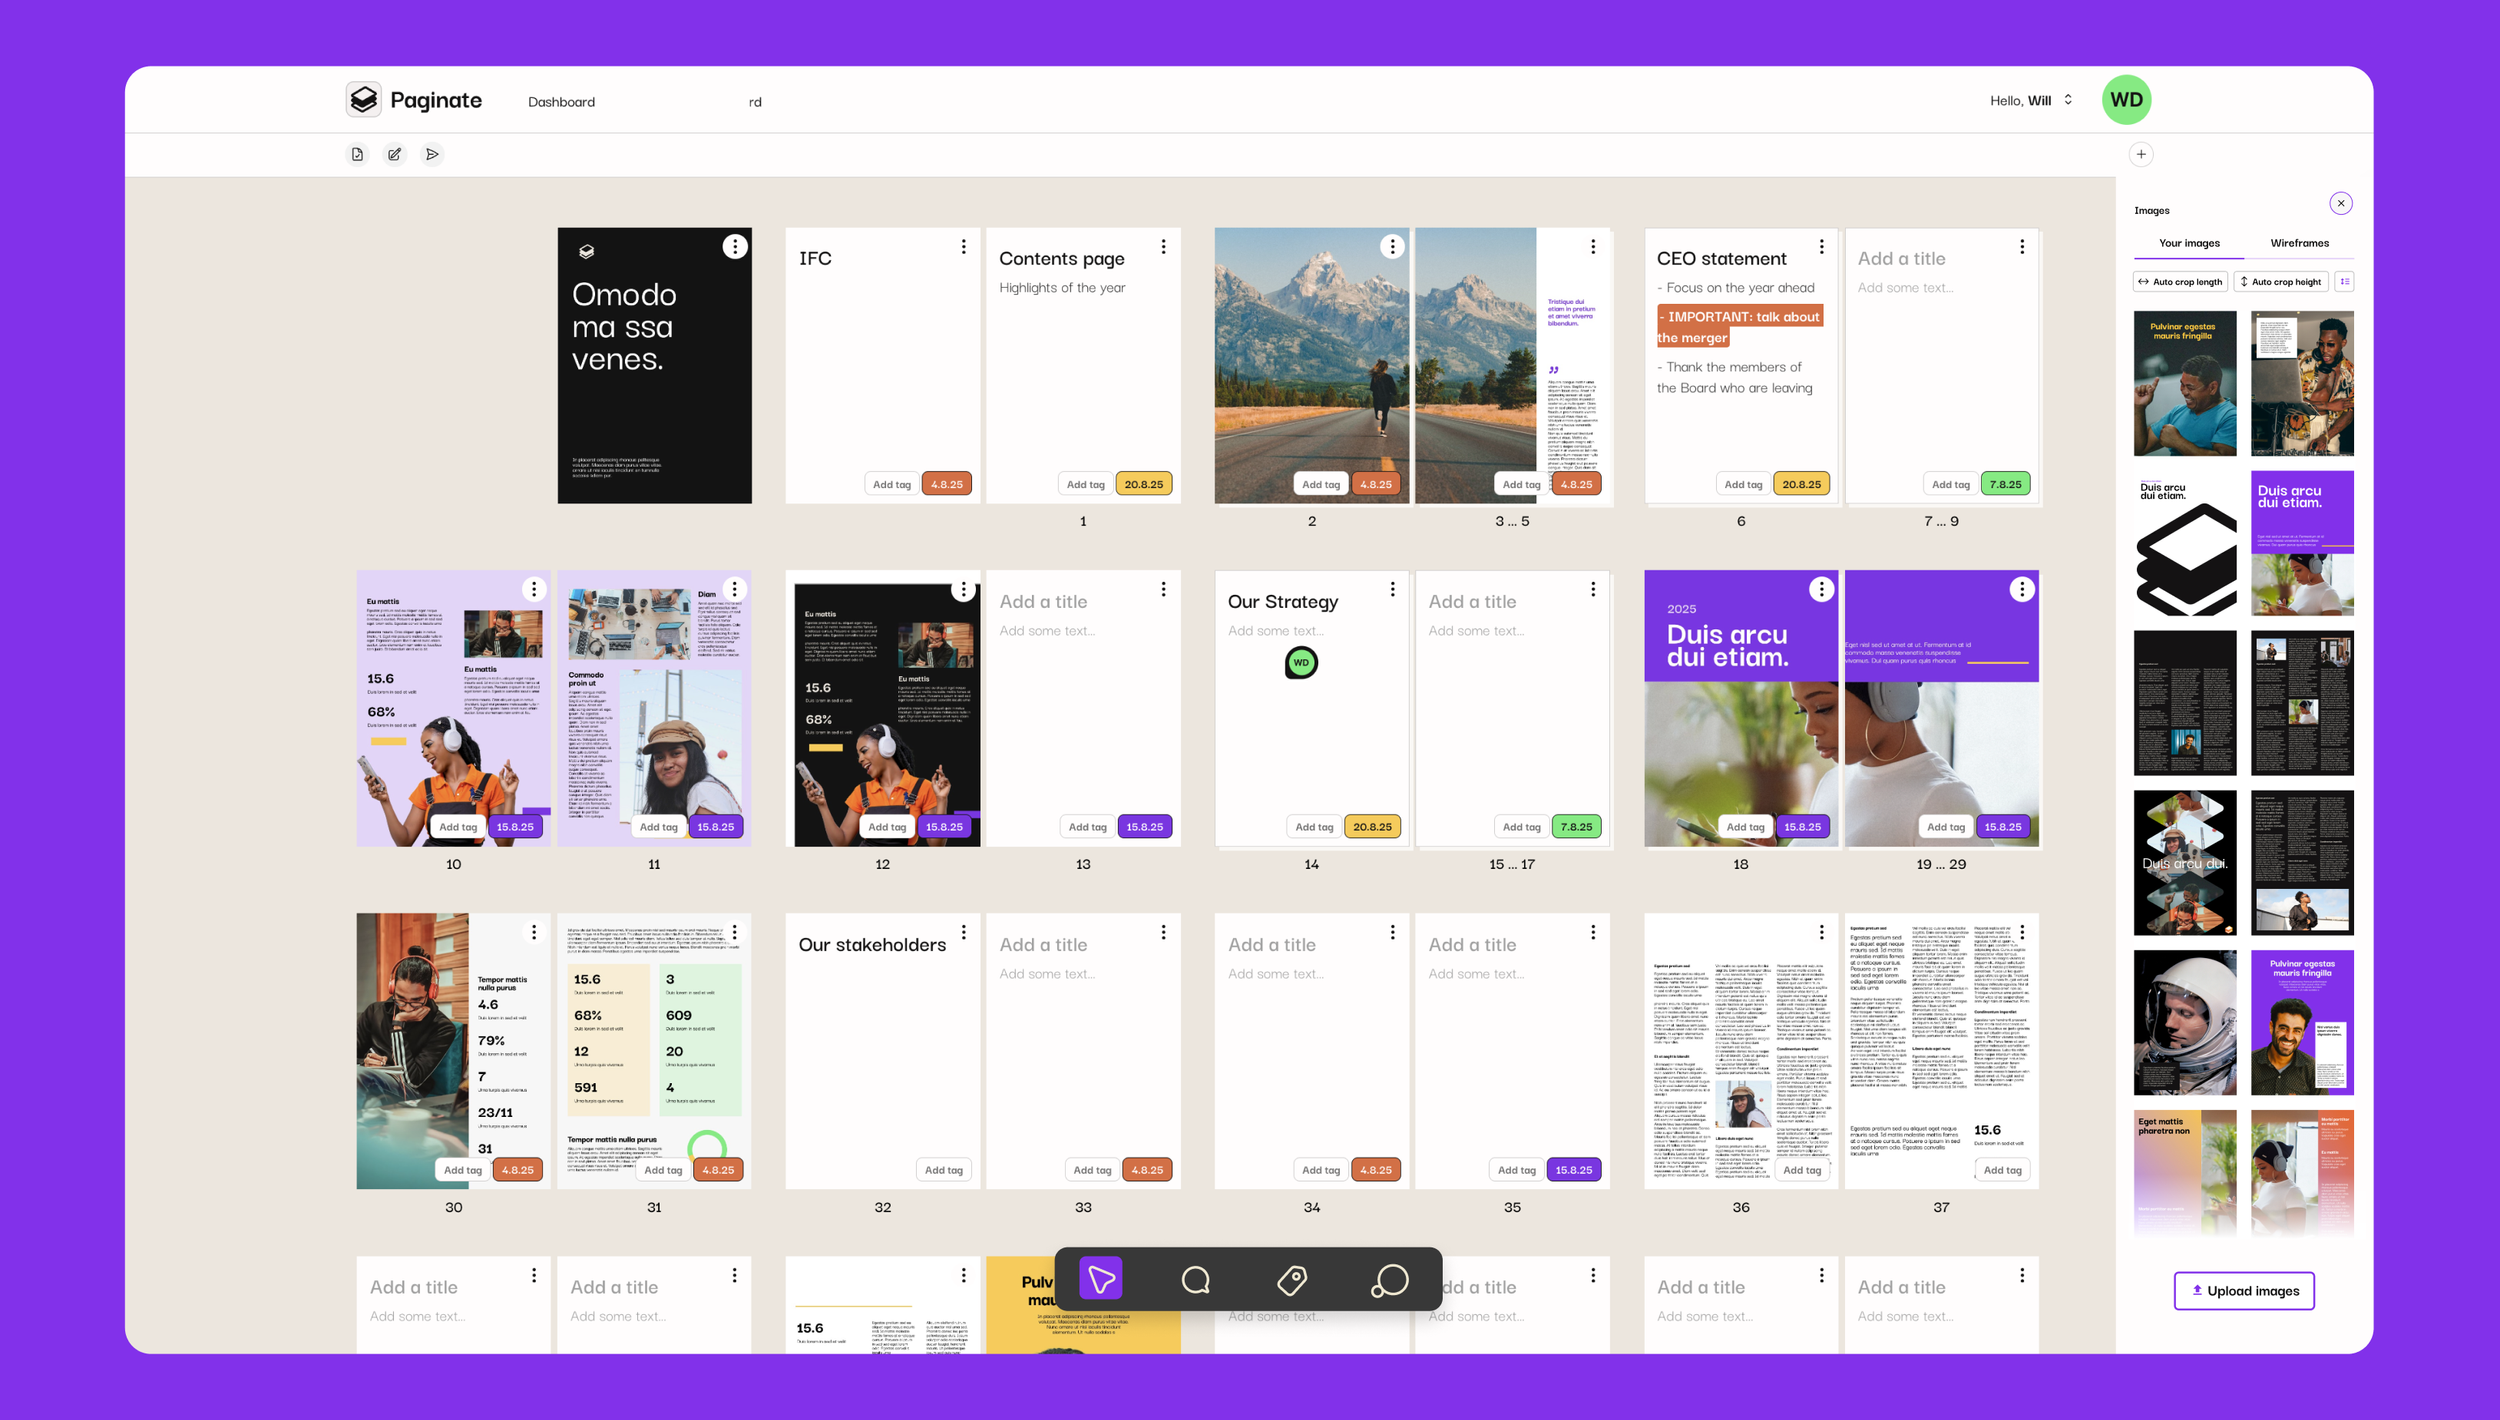
Task: Click the Upload images button
Action: (x=2244, y=1291)
